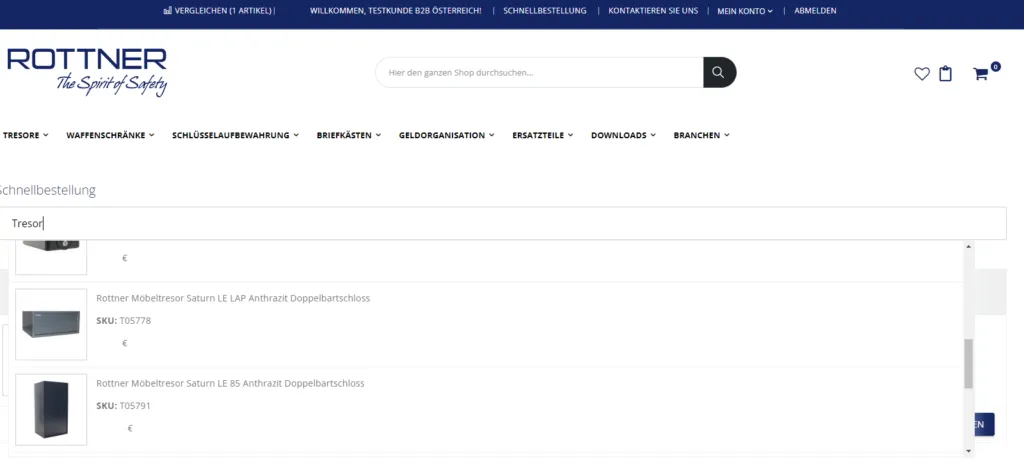
Task: Open Kontaktieren Sie uns link
Action: point(653,11)
